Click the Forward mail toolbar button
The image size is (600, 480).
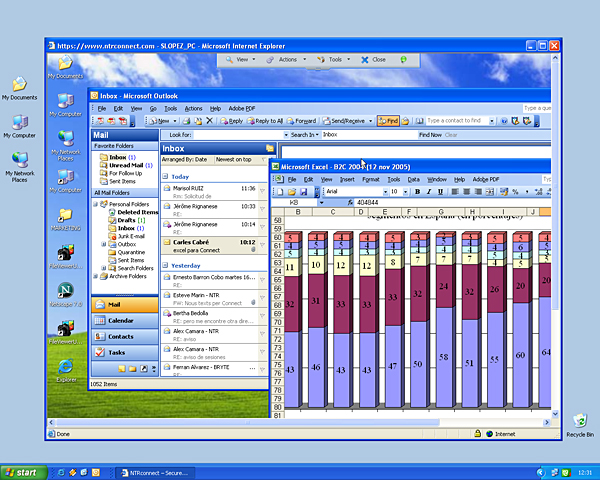tap(302, 121)
